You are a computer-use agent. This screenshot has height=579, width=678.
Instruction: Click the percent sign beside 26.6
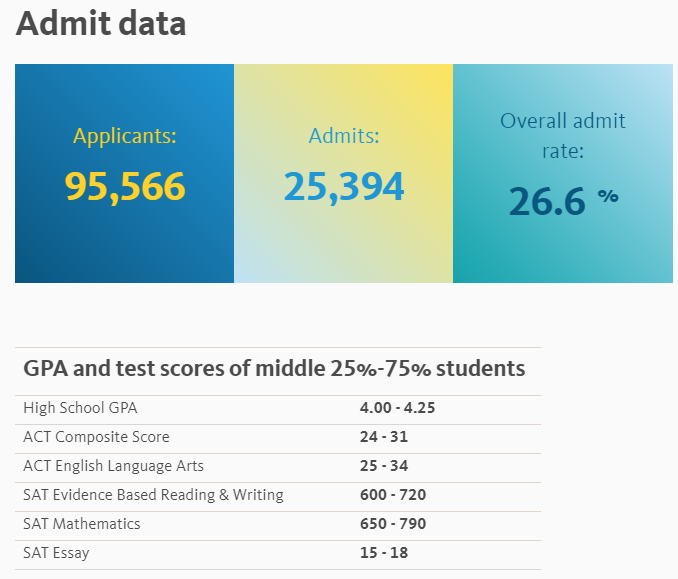608,196
